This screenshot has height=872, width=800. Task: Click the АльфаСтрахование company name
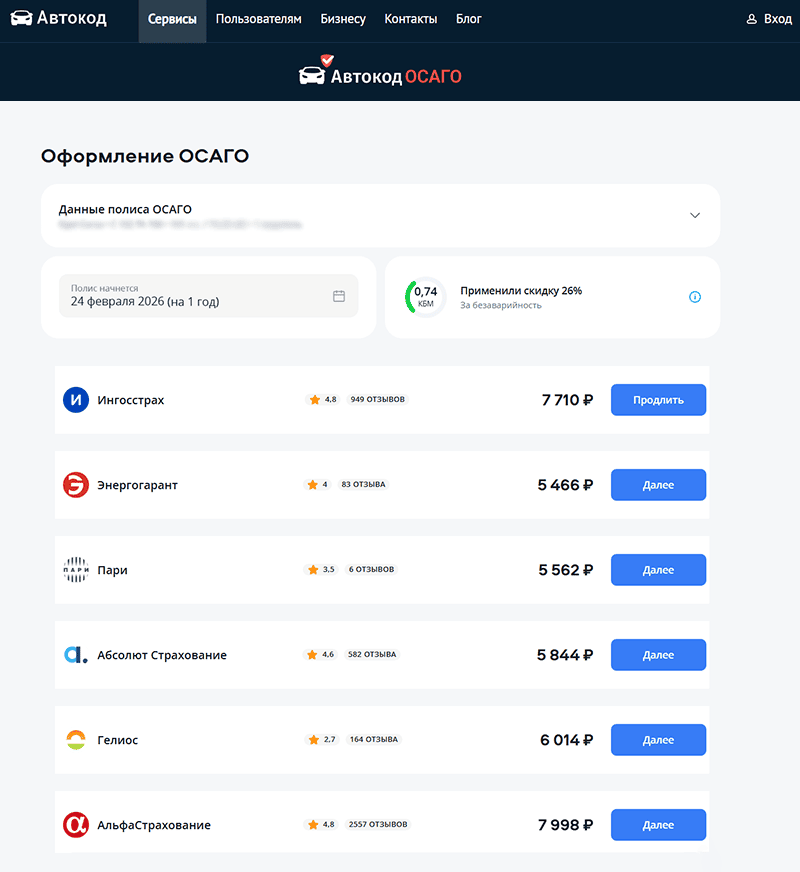pyautogui.click(x=154, y=825)
